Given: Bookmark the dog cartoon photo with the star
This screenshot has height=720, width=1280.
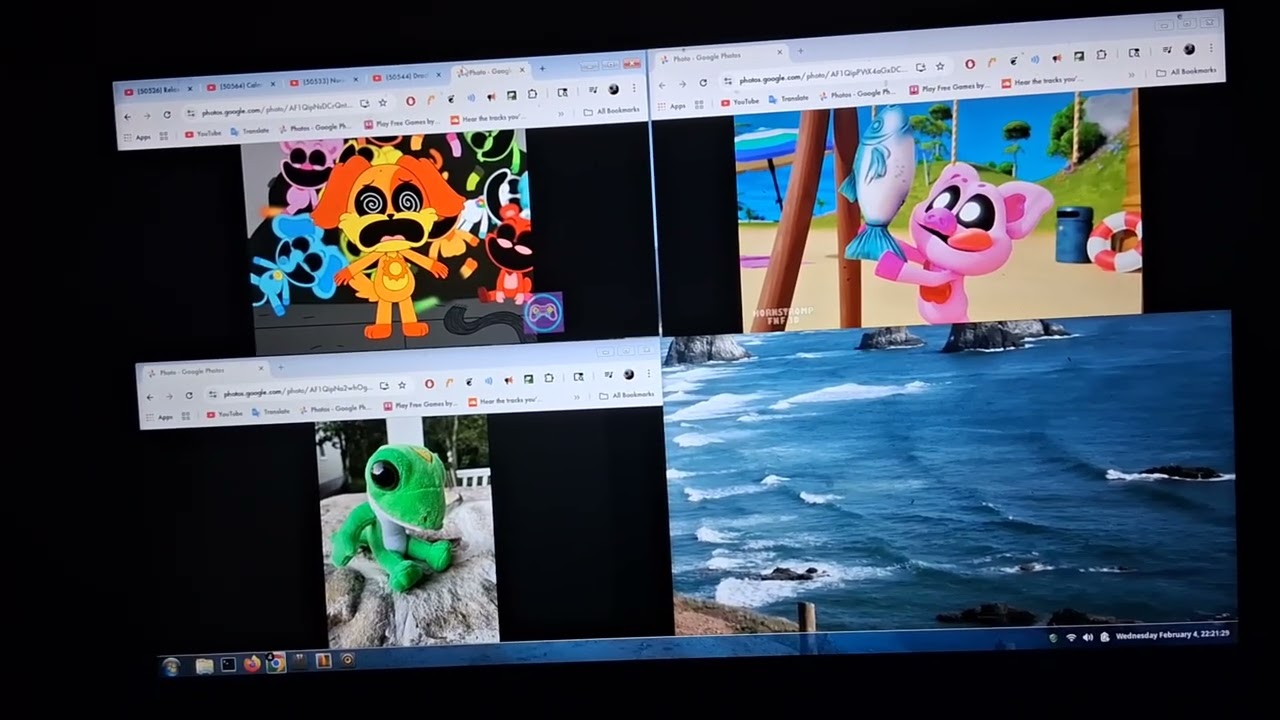Looking at the screenshot, I should click(383, 103).
